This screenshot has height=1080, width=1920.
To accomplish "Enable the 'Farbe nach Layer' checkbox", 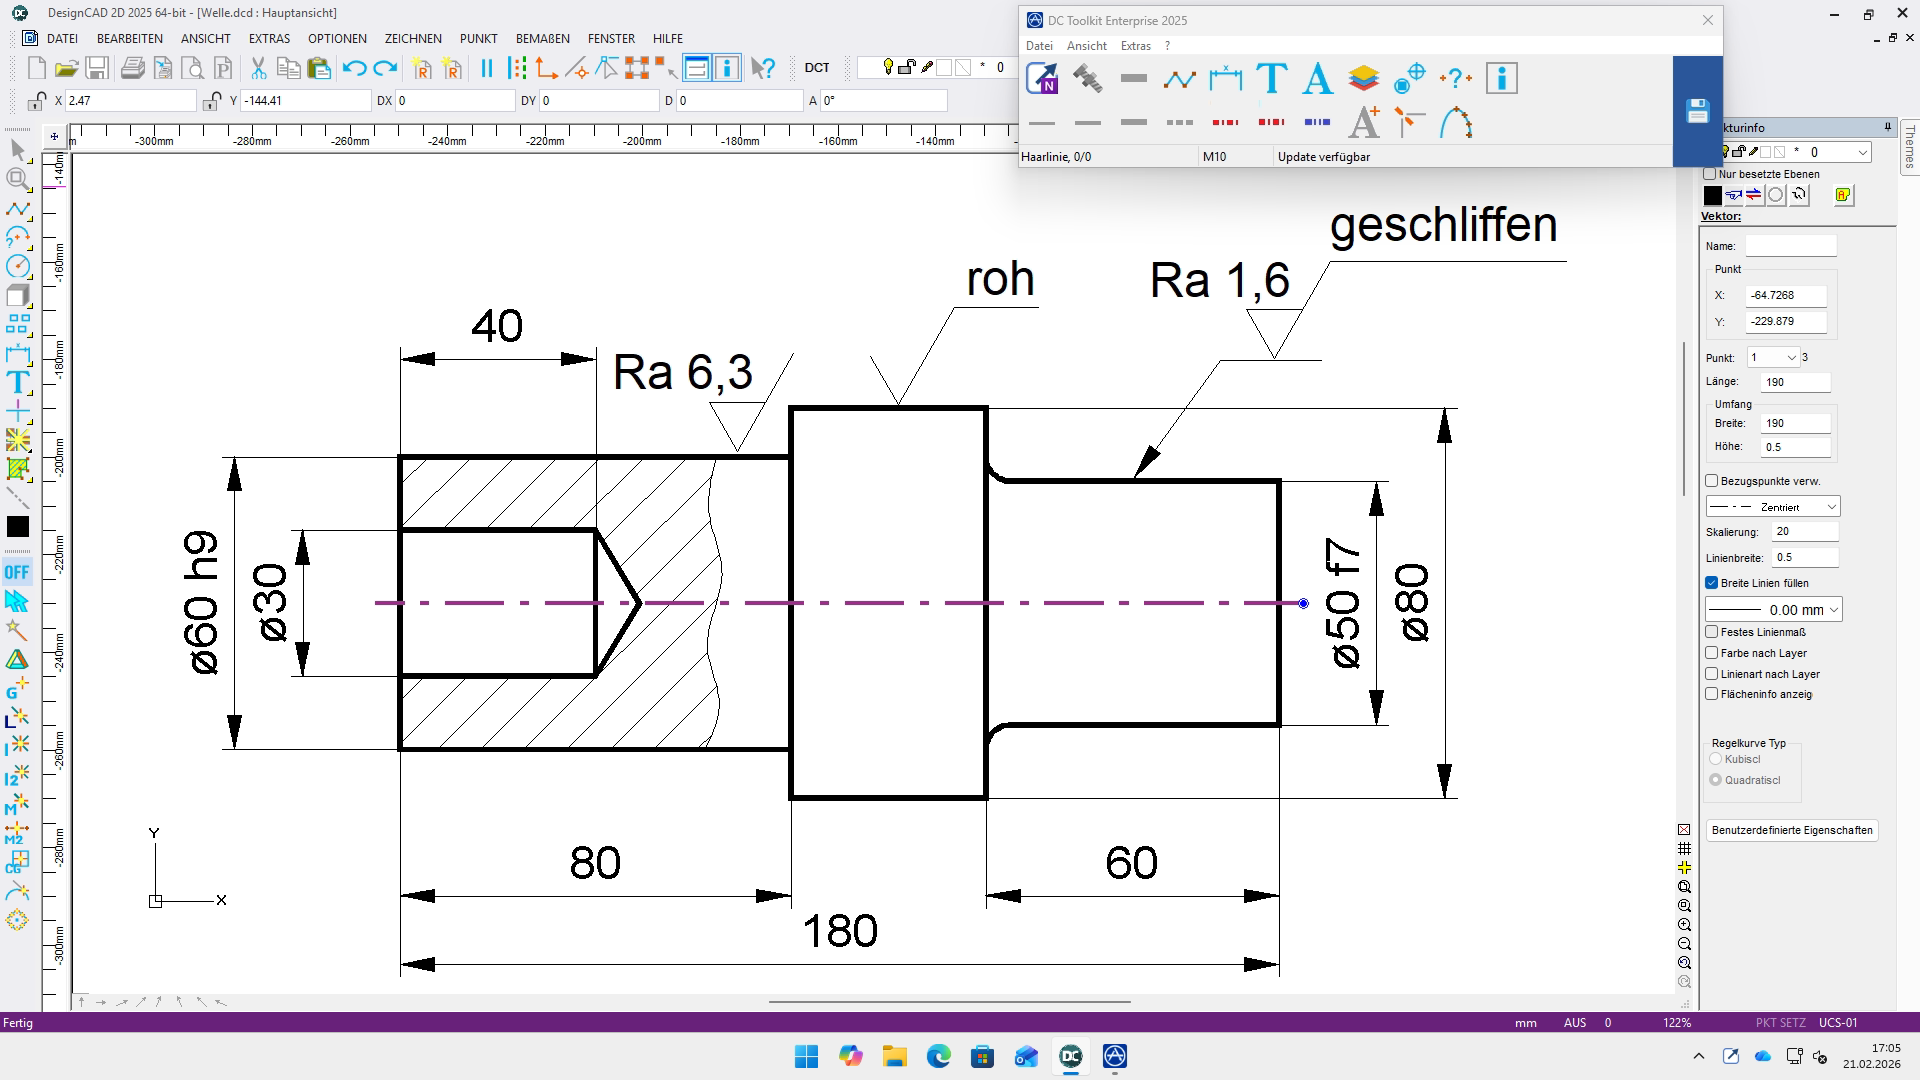I will click(x=1711, y=653).
